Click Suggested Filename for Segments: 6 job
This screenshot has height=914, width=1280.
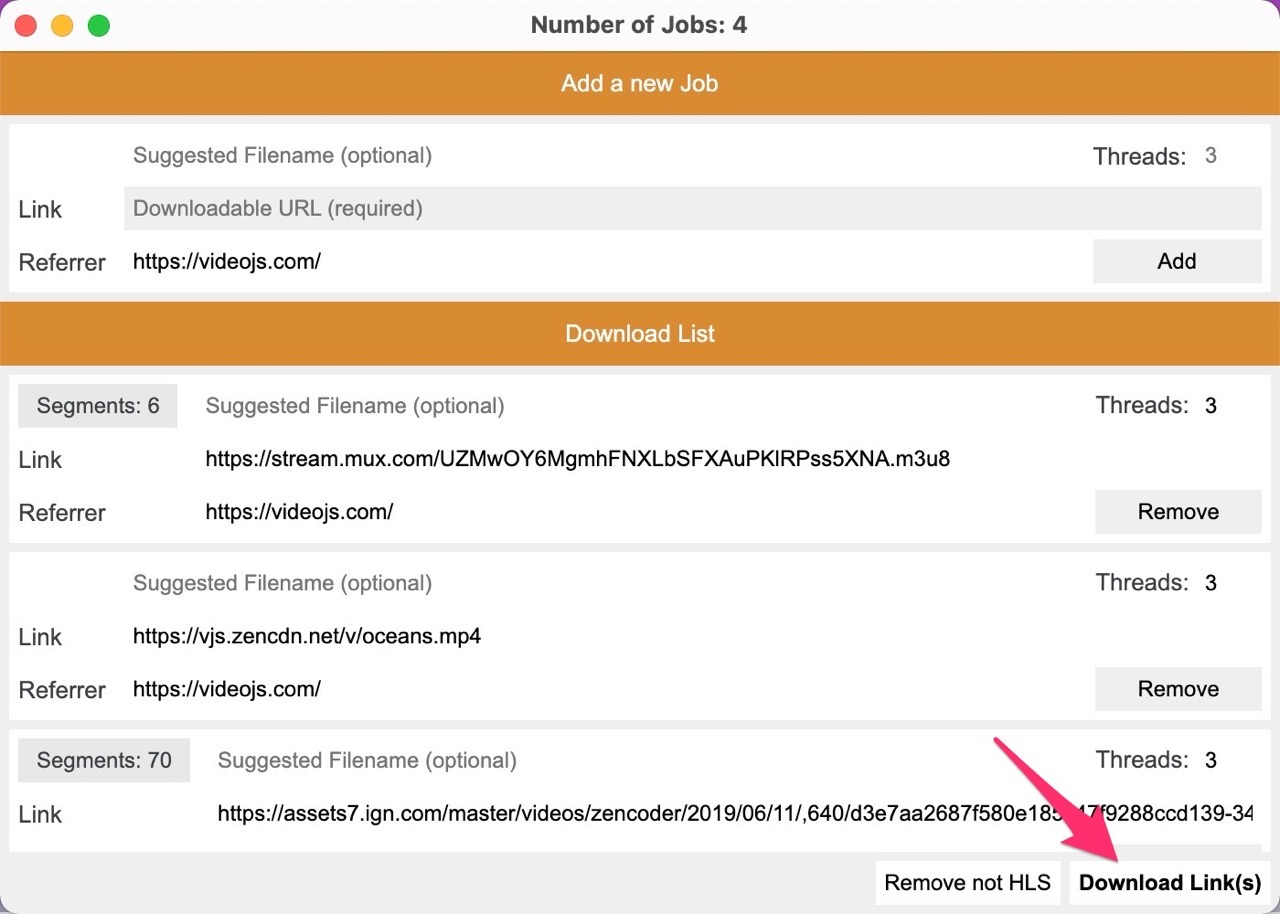pos(640,406)
